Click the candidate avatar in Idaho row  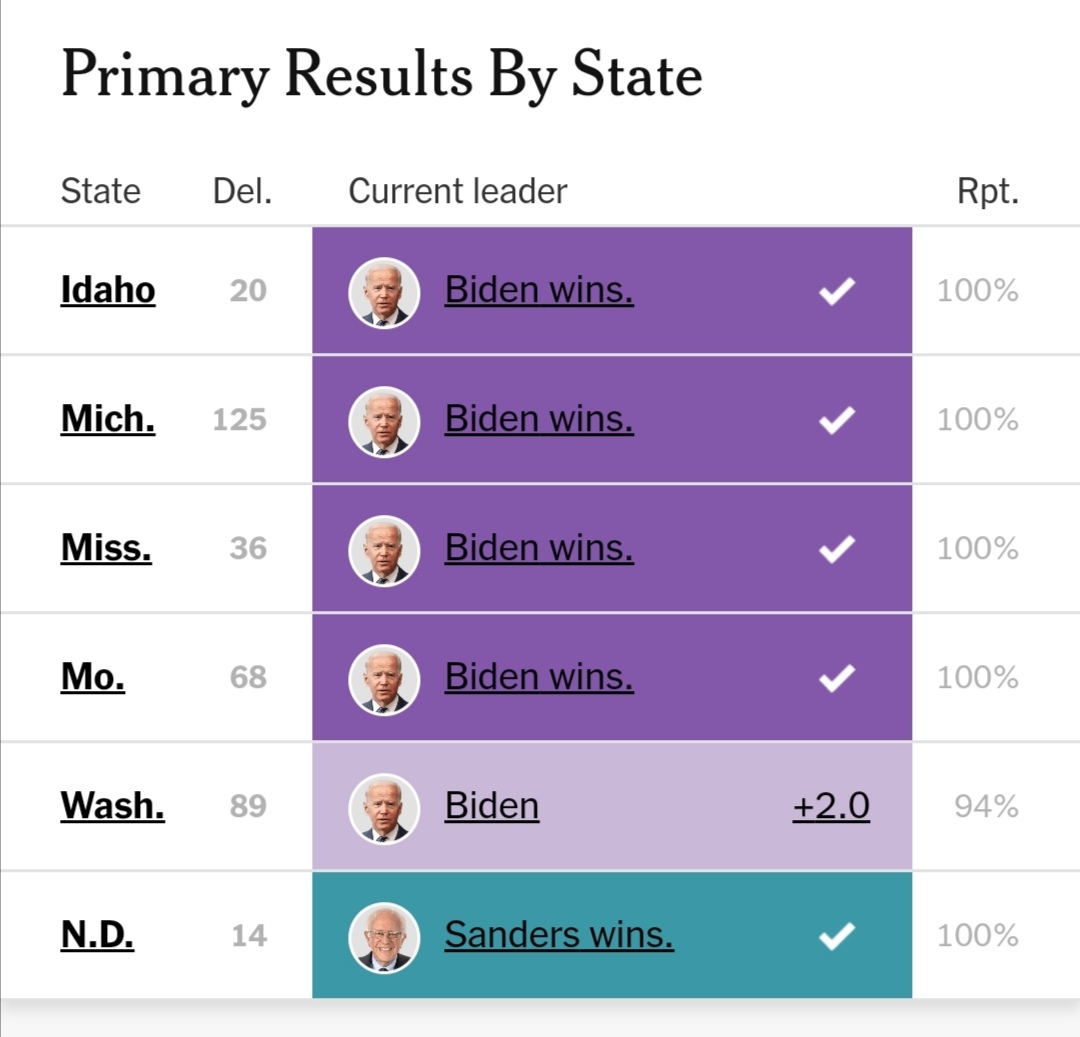point(384,292)
